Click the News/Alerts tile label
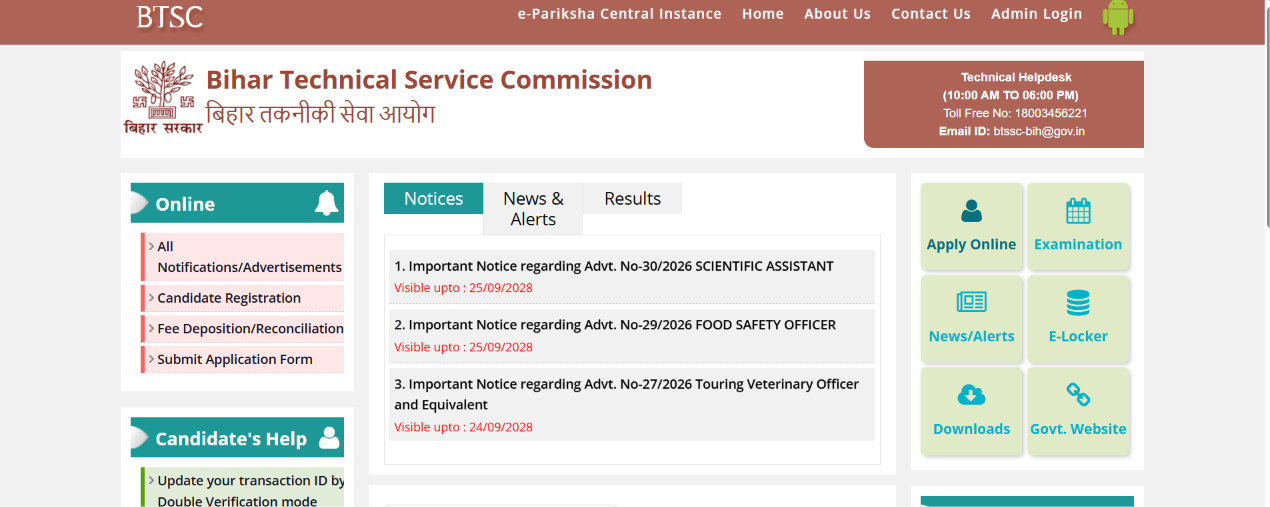 pyautogui.click(x=971, y=336)
